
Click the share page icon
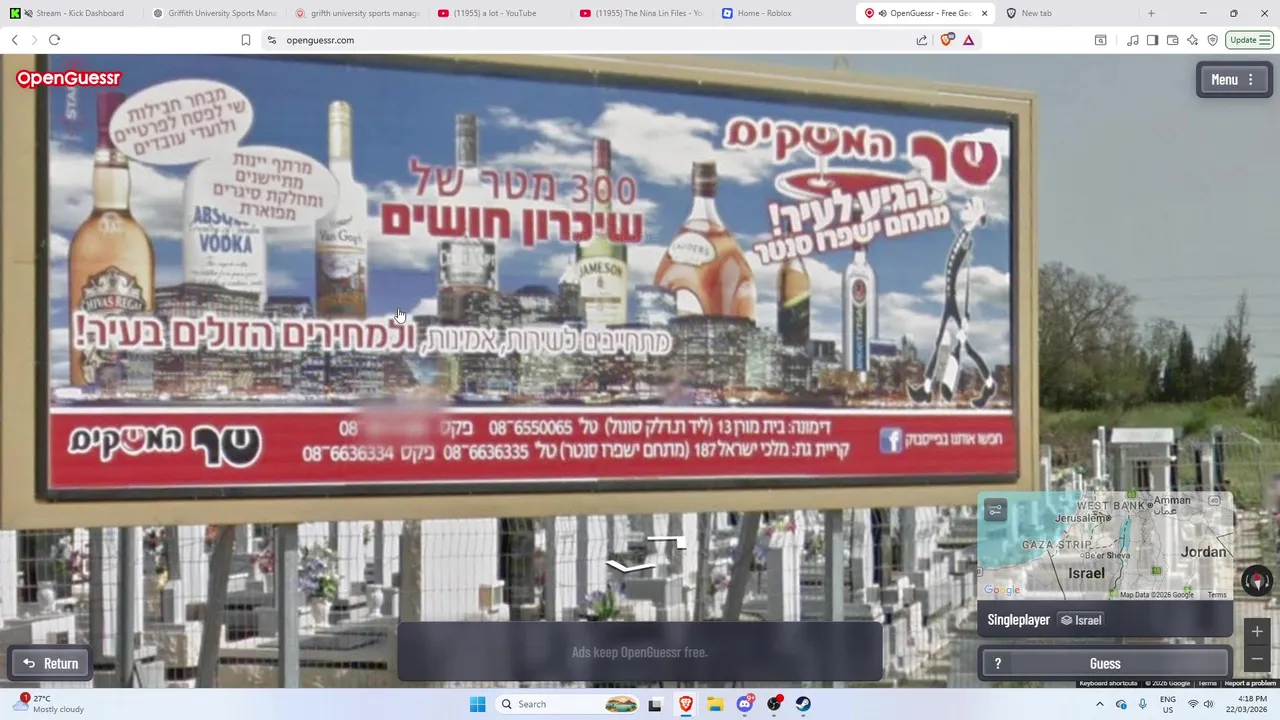921,40
